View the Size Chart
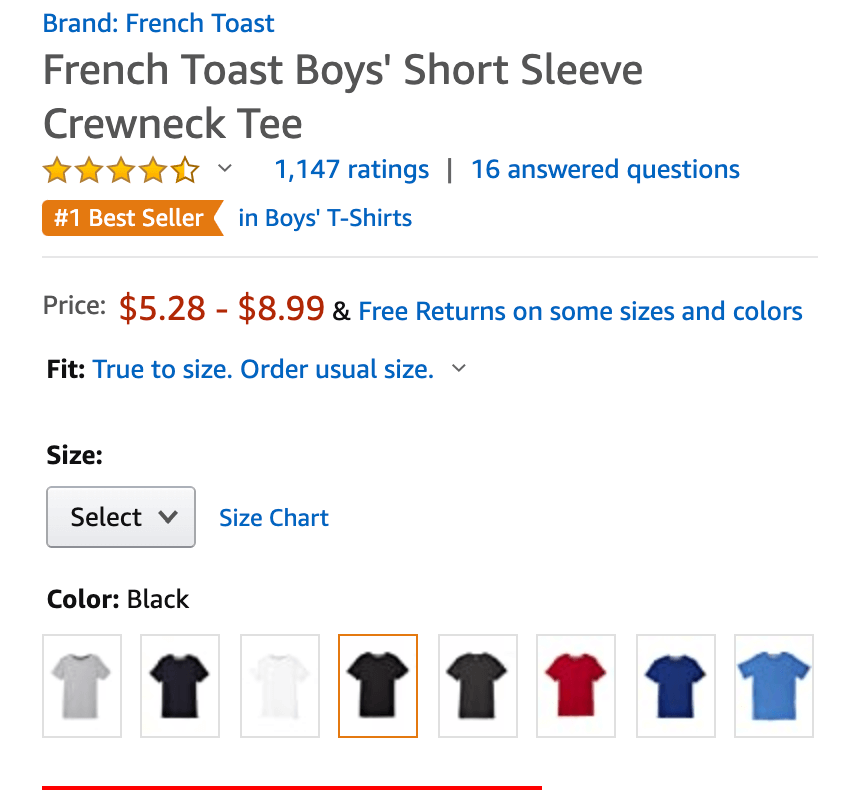The width and height of the screenshot is (860, 790). [x=273, y=517]
